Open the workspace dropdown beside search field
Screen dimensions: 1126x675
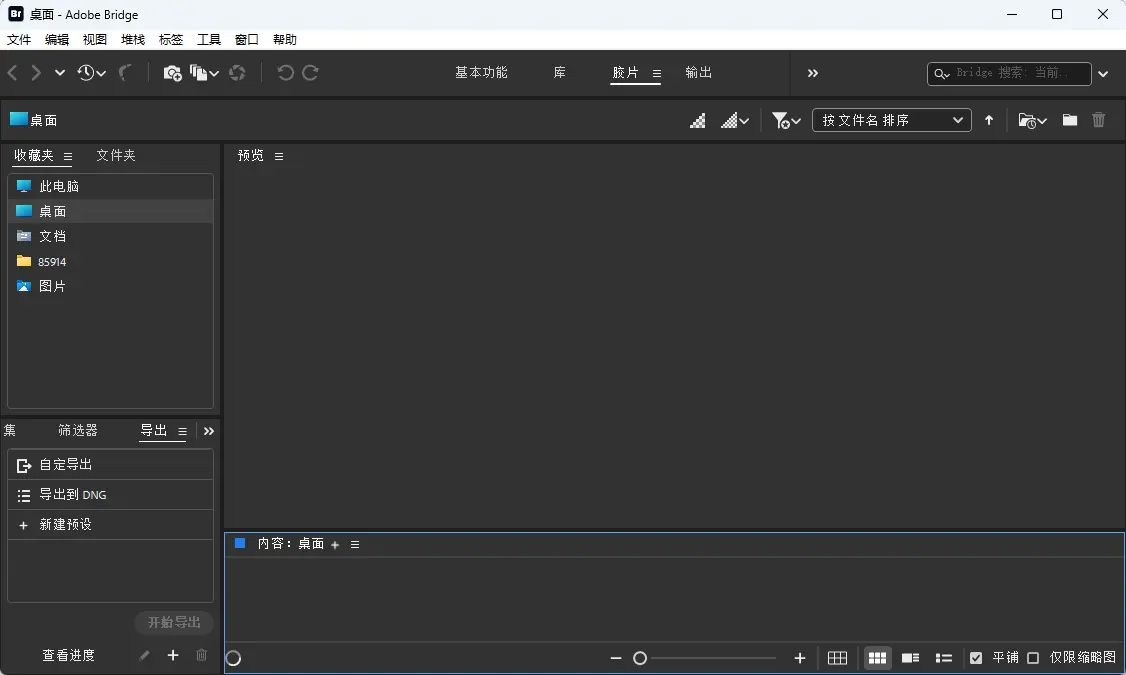(x=1103, y=73)
